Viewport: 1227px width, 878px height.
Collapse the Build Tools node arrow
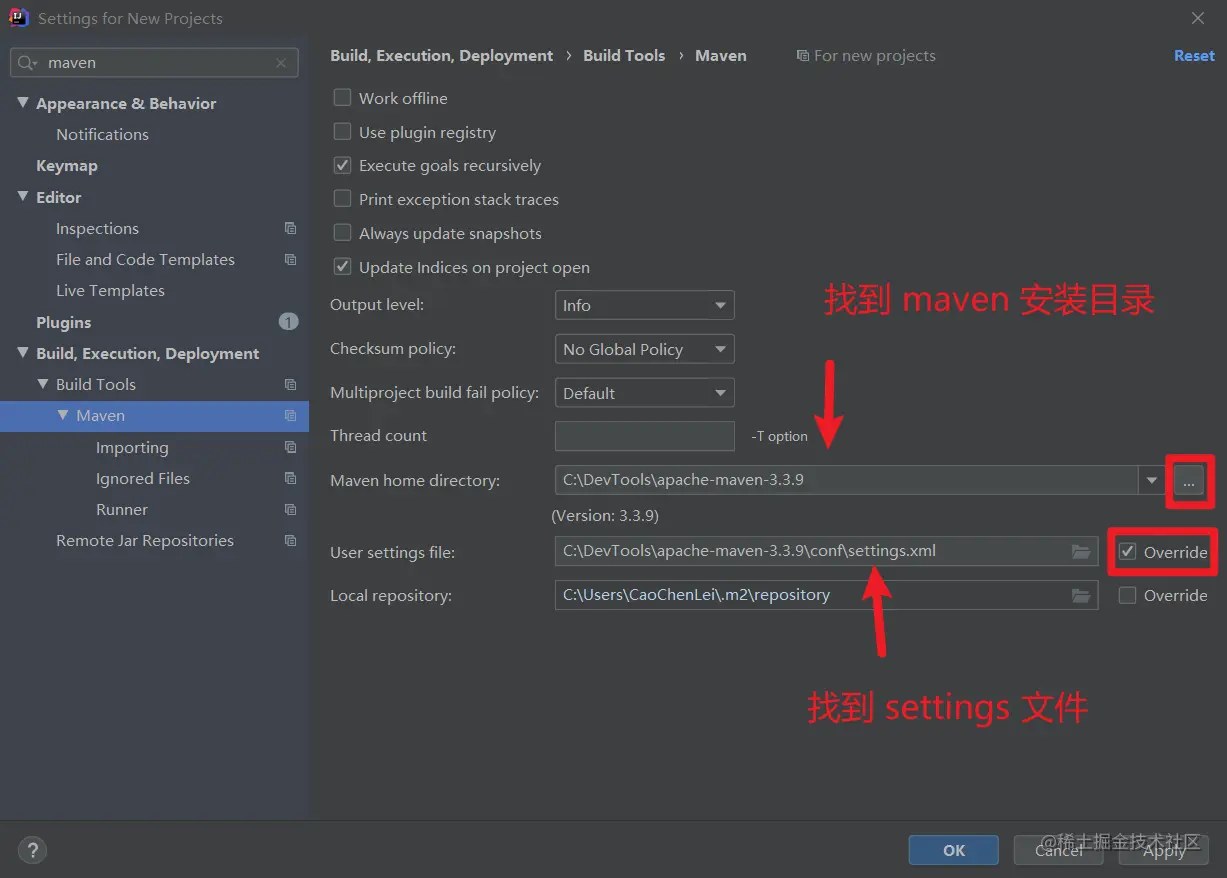[43, 384]
